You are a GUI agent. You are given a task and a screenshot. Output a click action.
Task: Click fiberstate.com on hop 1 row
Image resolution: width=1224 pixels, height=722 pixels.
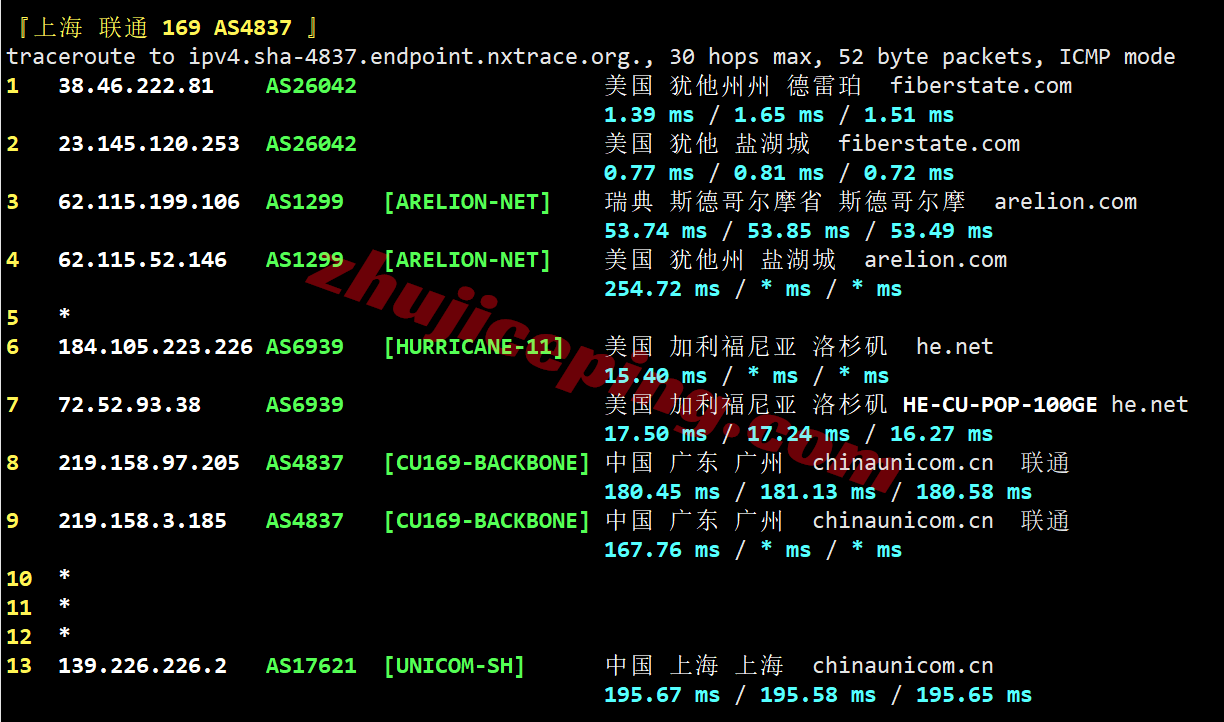point(981,86)
